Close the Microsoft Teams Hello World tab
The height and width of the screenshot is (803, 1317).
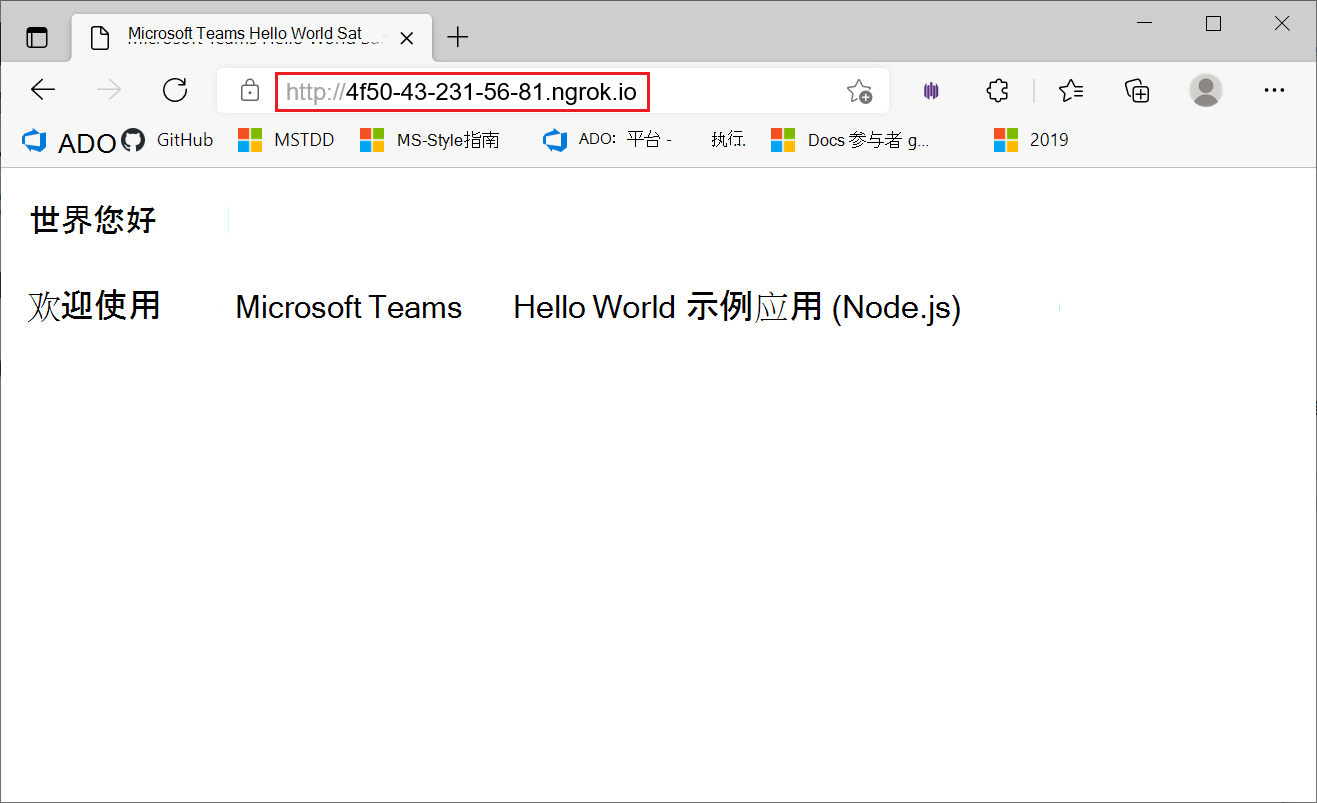(406, 38)
